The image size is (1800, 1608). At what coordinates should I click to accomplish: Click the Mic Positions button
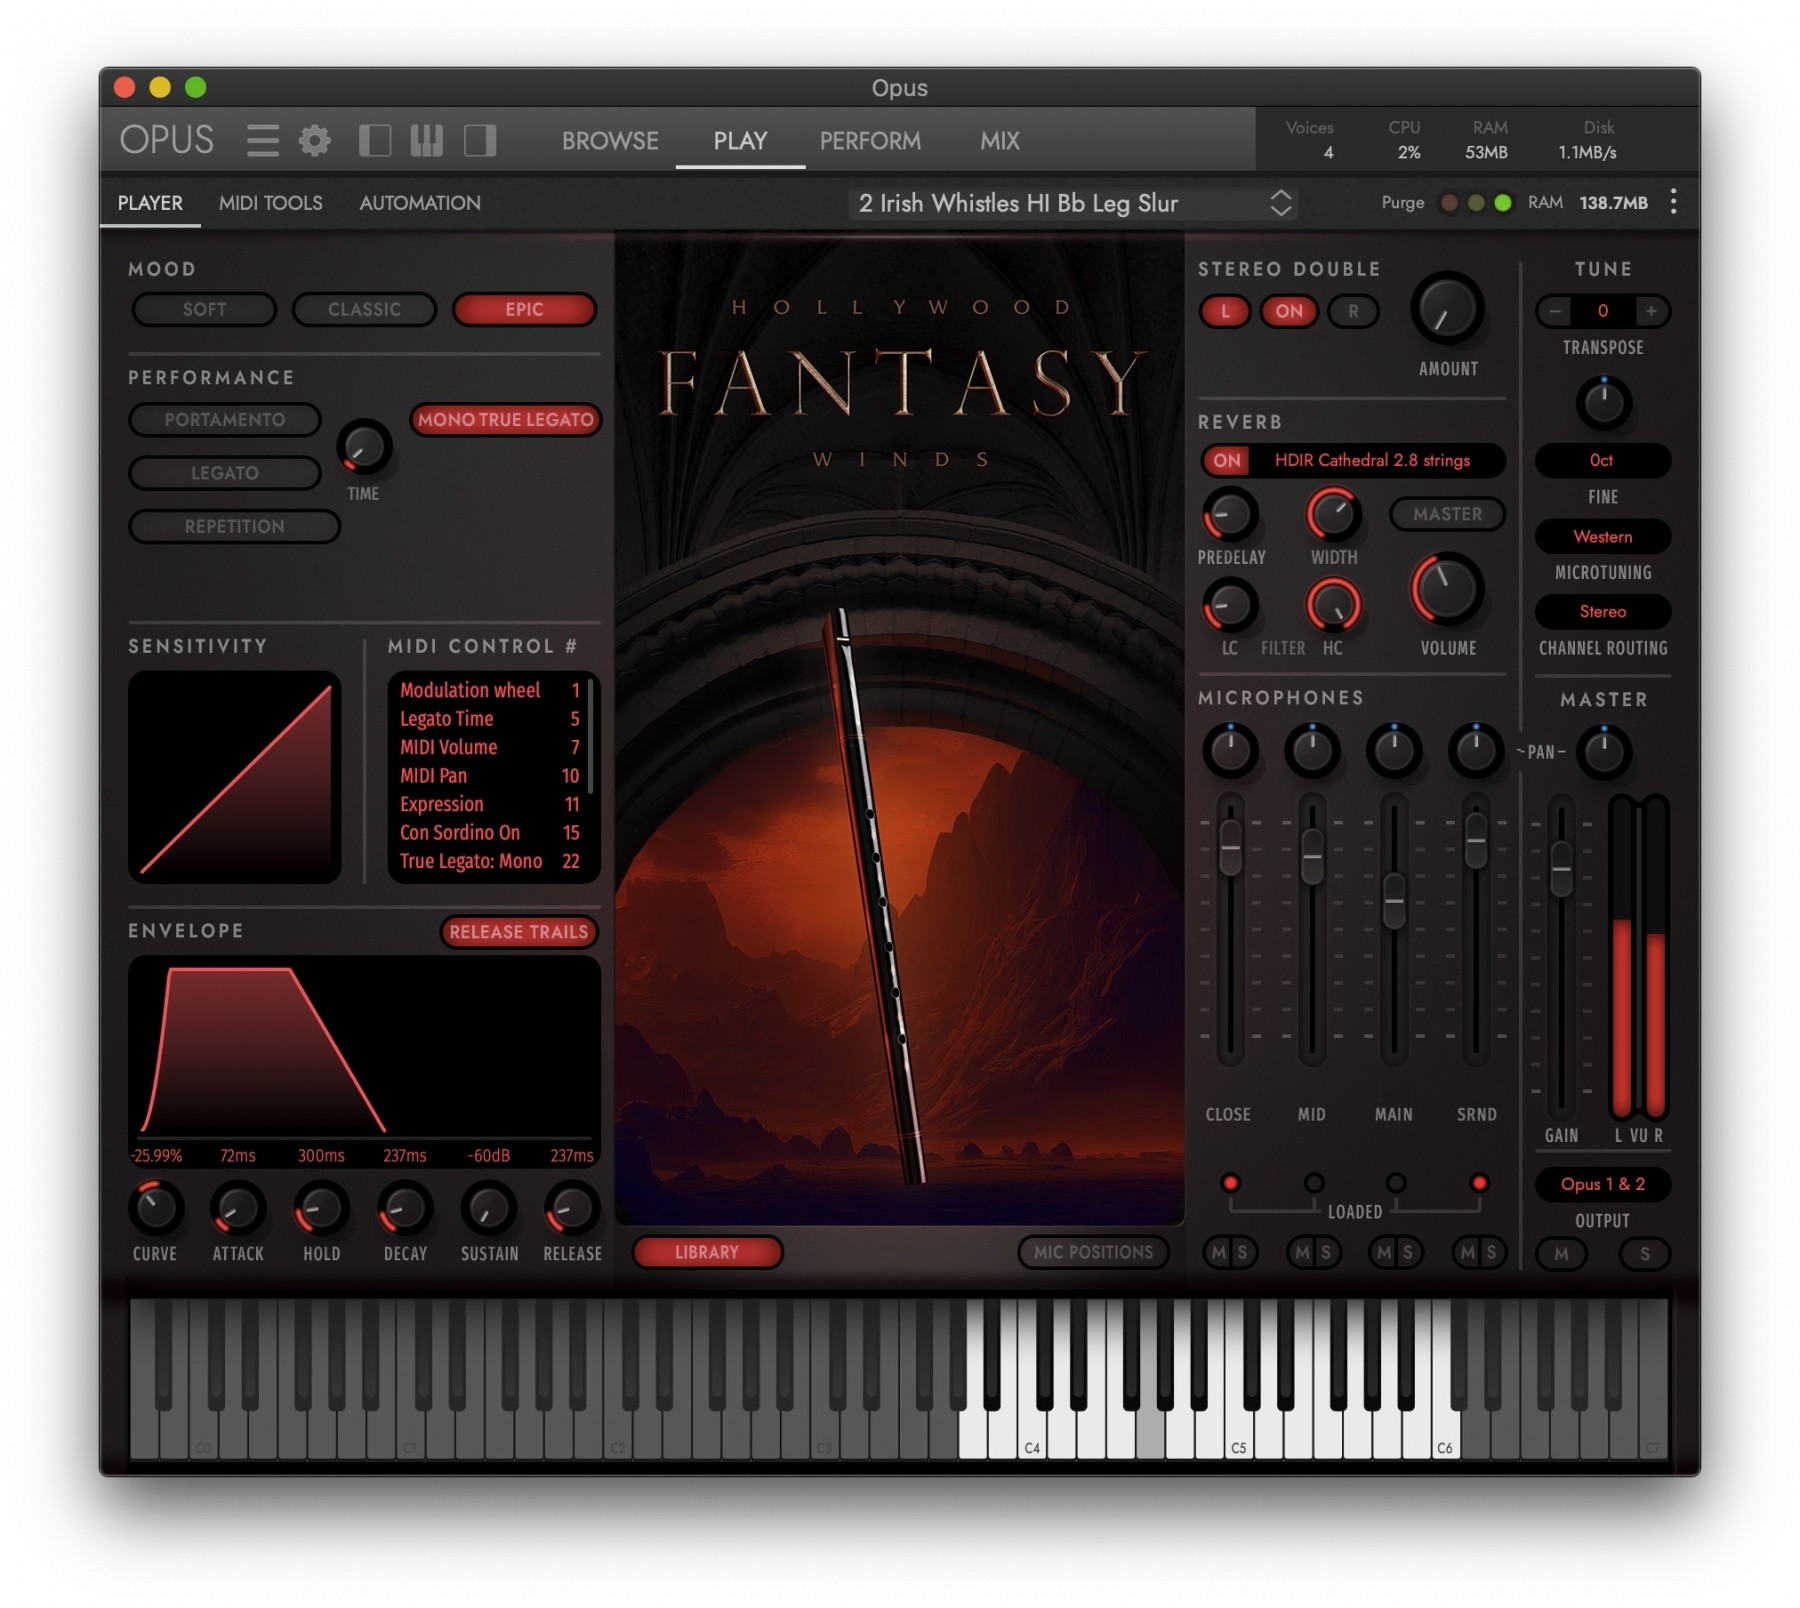(x=1093, y=1252)
